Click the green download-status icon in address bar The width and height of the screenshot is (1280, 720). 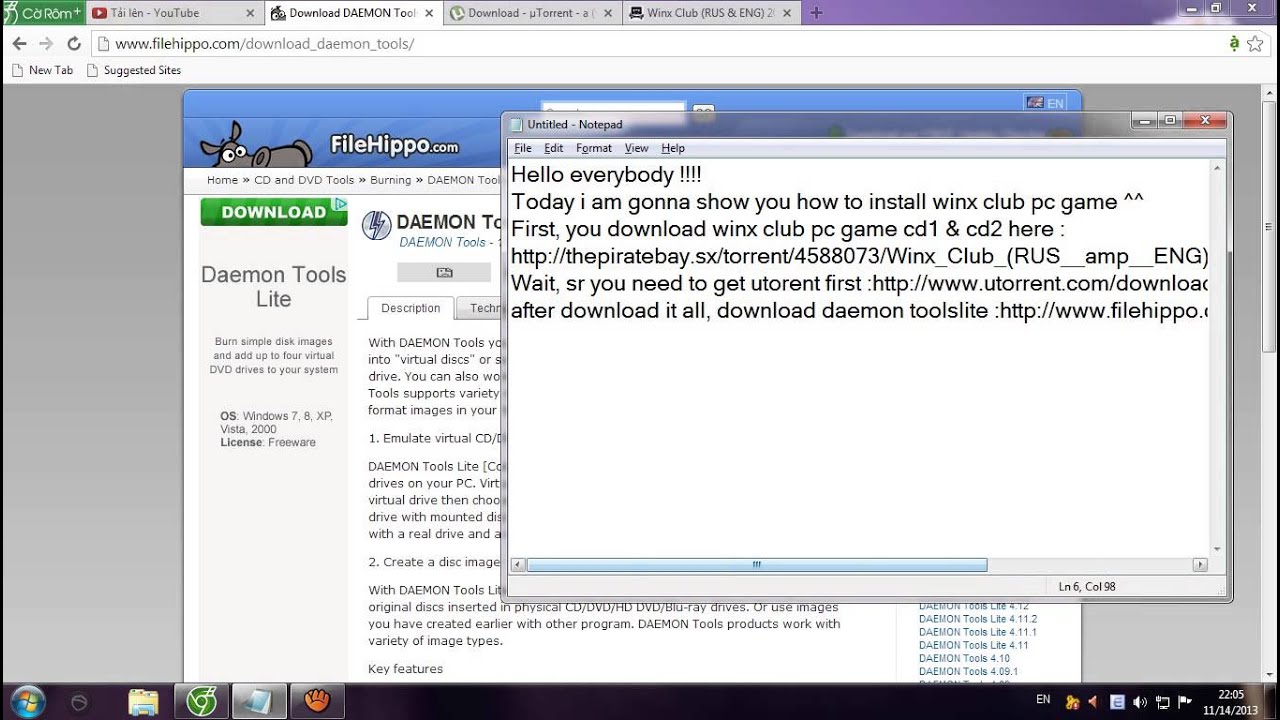click(x=1234, y=44)
